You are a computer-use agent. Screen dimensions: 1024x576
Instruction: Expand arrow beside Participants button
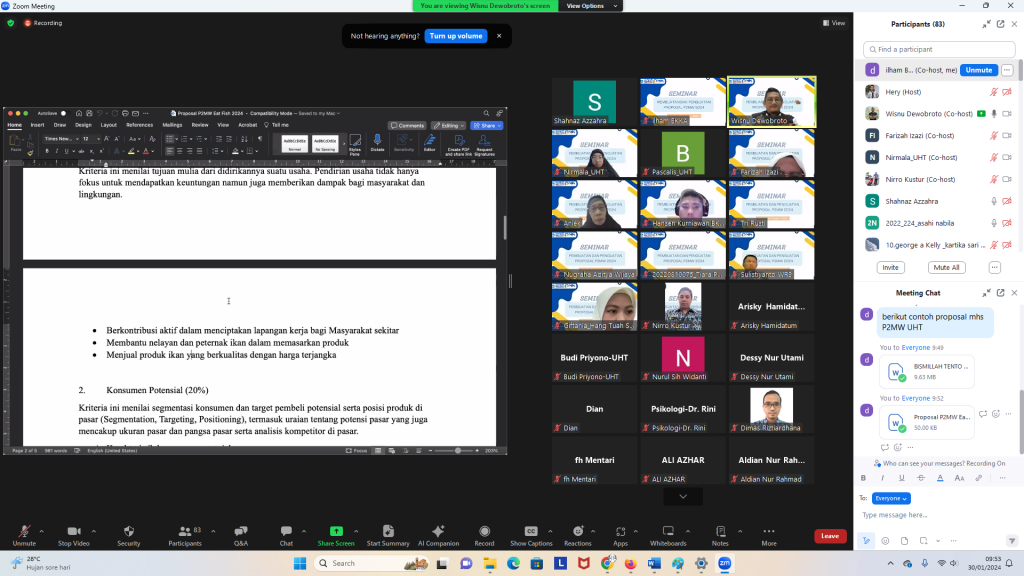[x=207, y=528]
